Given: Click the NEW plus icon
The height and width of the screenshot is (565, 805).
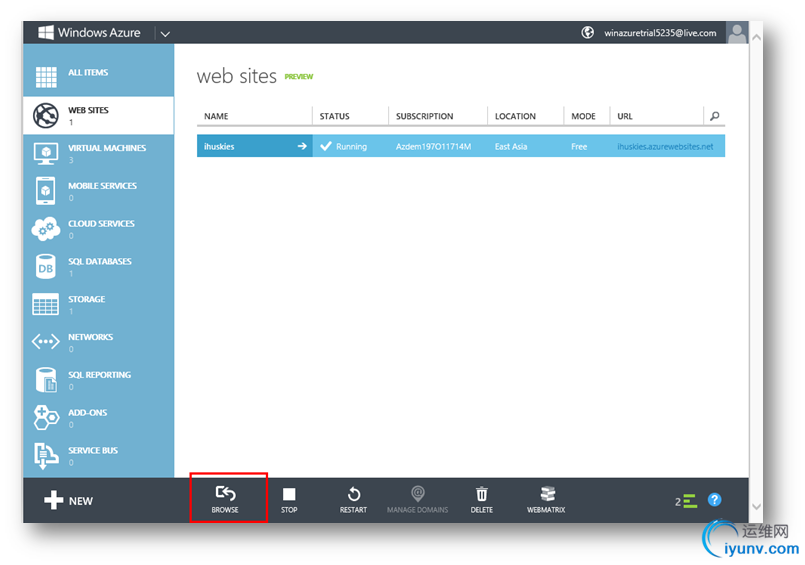Looking at the screenshot, I should [x=53, y=500].
